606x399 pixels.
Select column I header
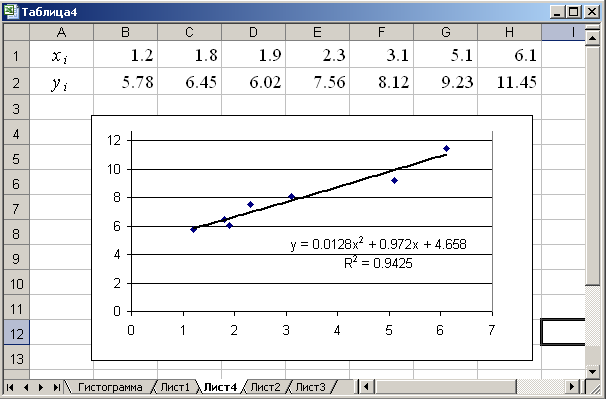pyautogui.click(x=563, y=32)
